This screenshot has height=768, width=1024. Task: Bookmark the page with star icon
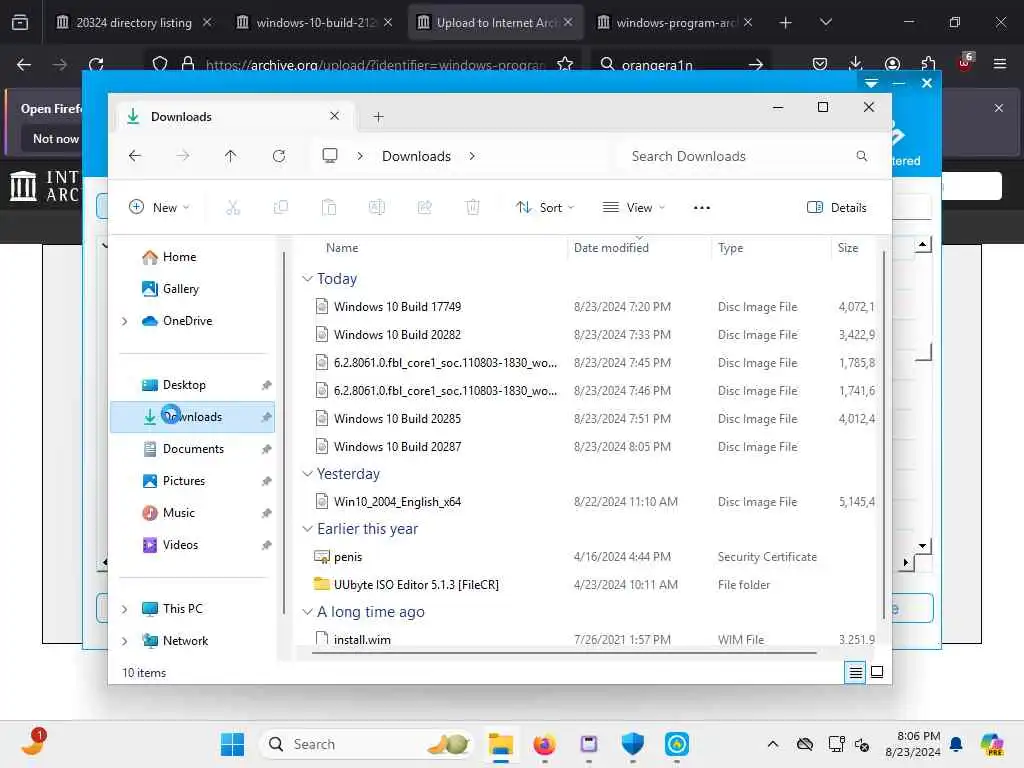click(x=565, y=64)
